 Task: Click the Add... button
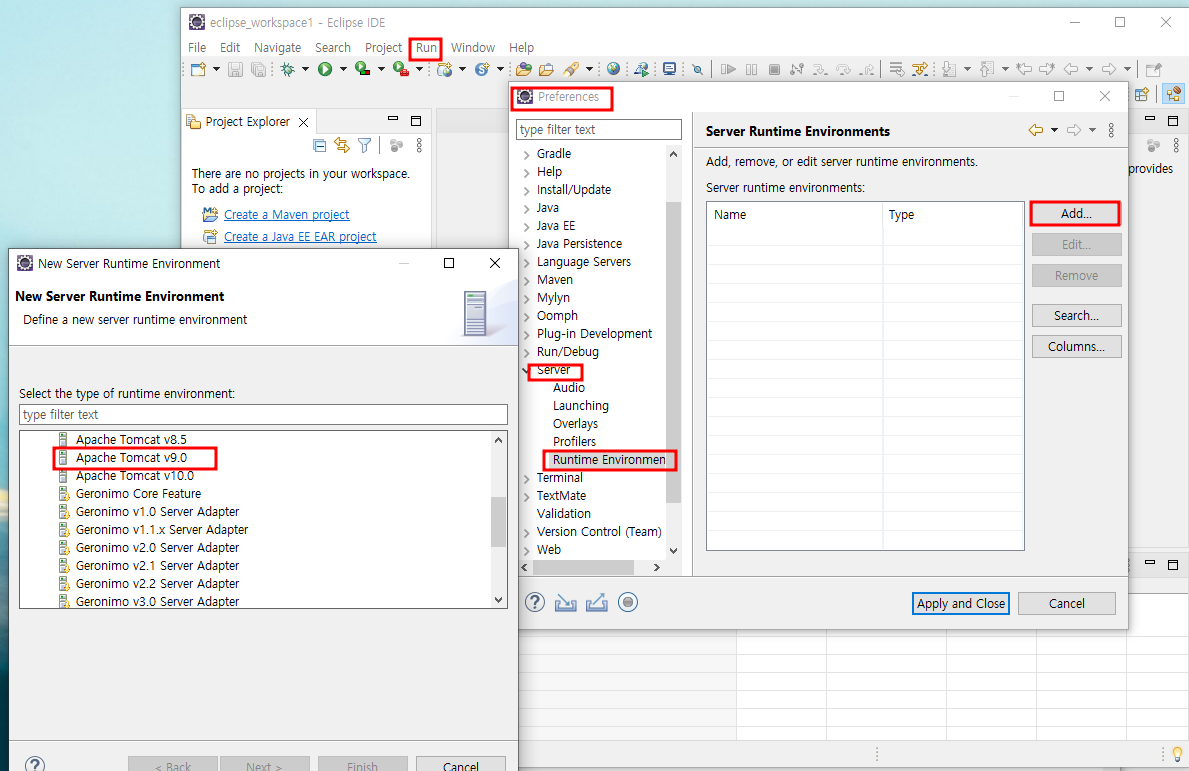point(1075,214)
